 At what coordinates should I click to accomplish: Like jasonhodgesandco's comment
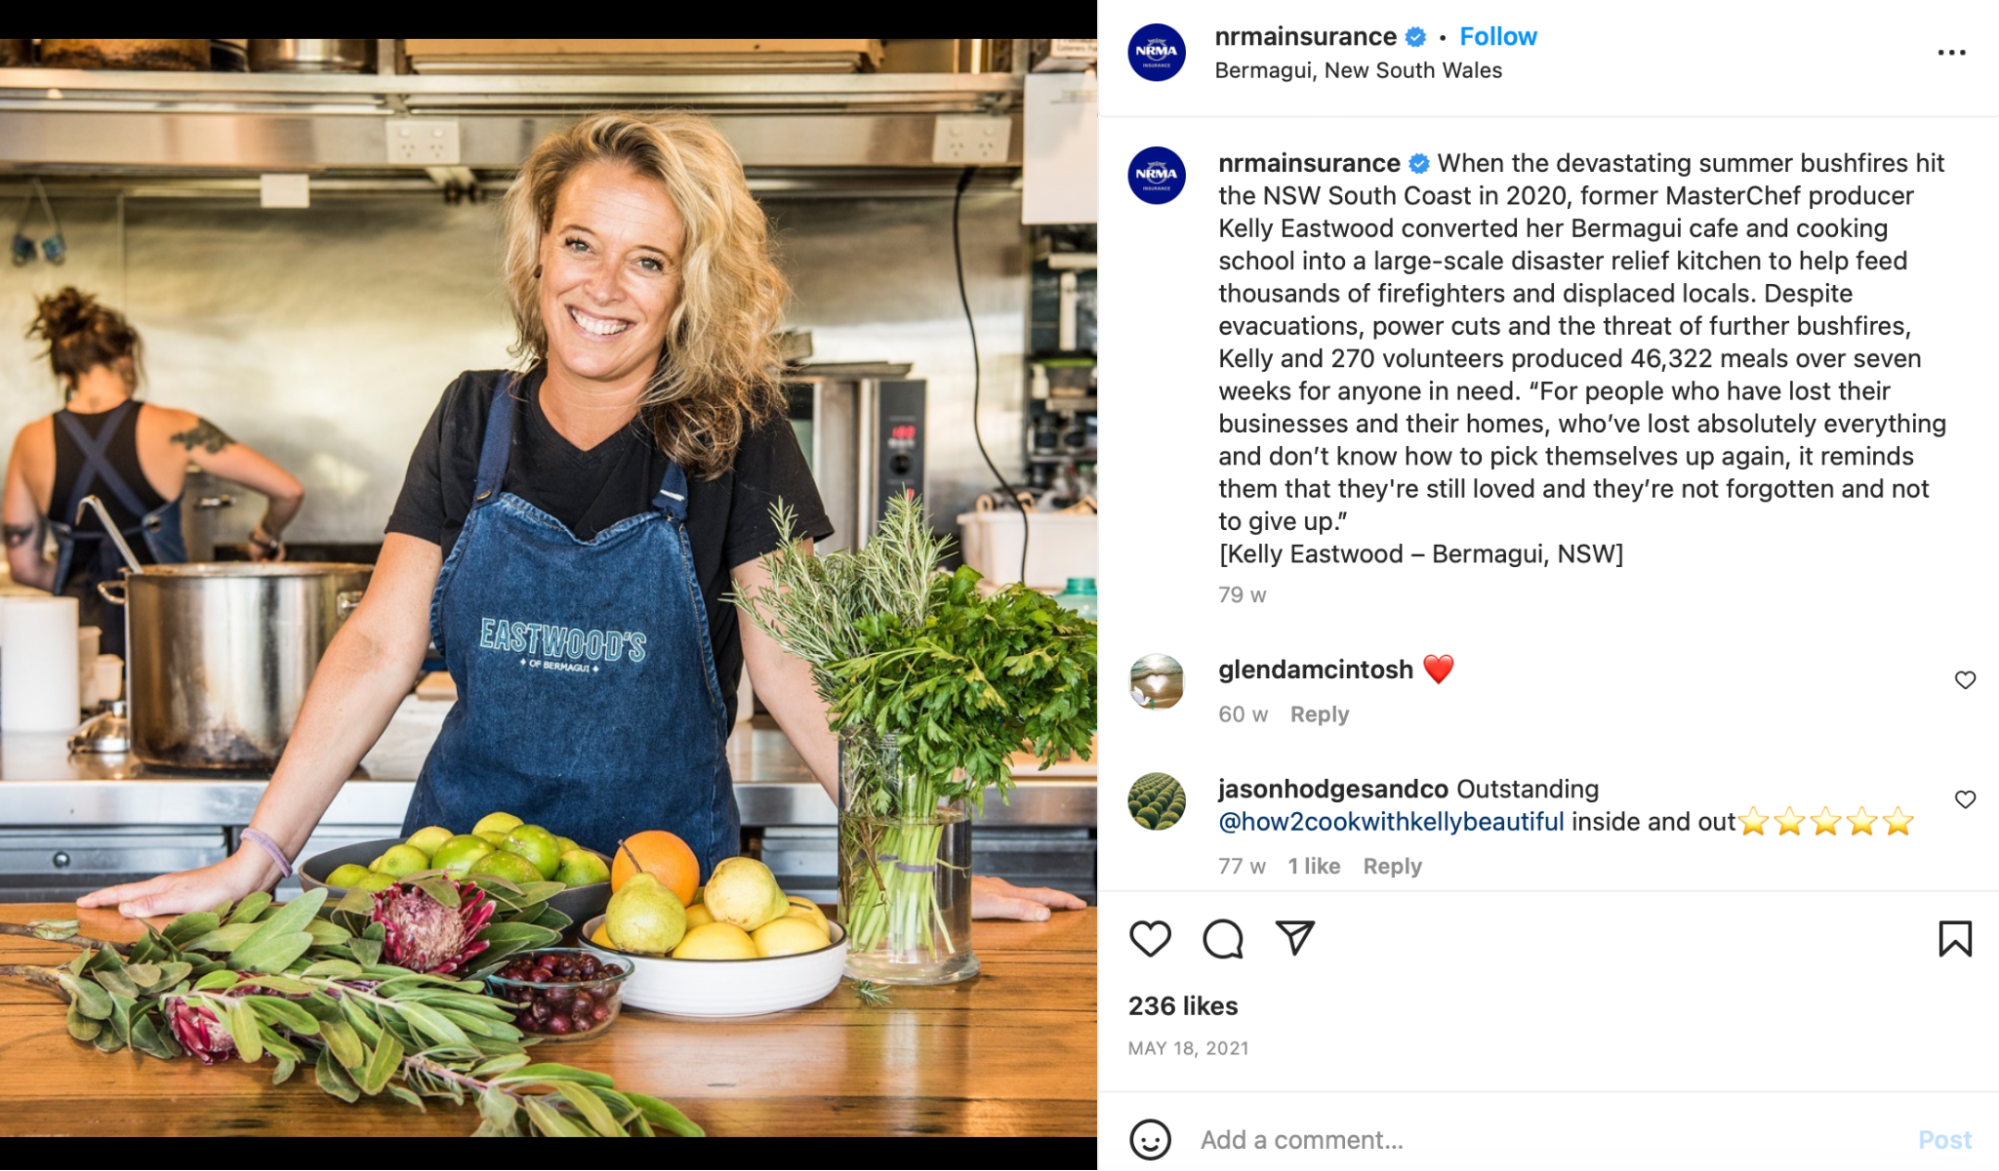click(1965, 799)
